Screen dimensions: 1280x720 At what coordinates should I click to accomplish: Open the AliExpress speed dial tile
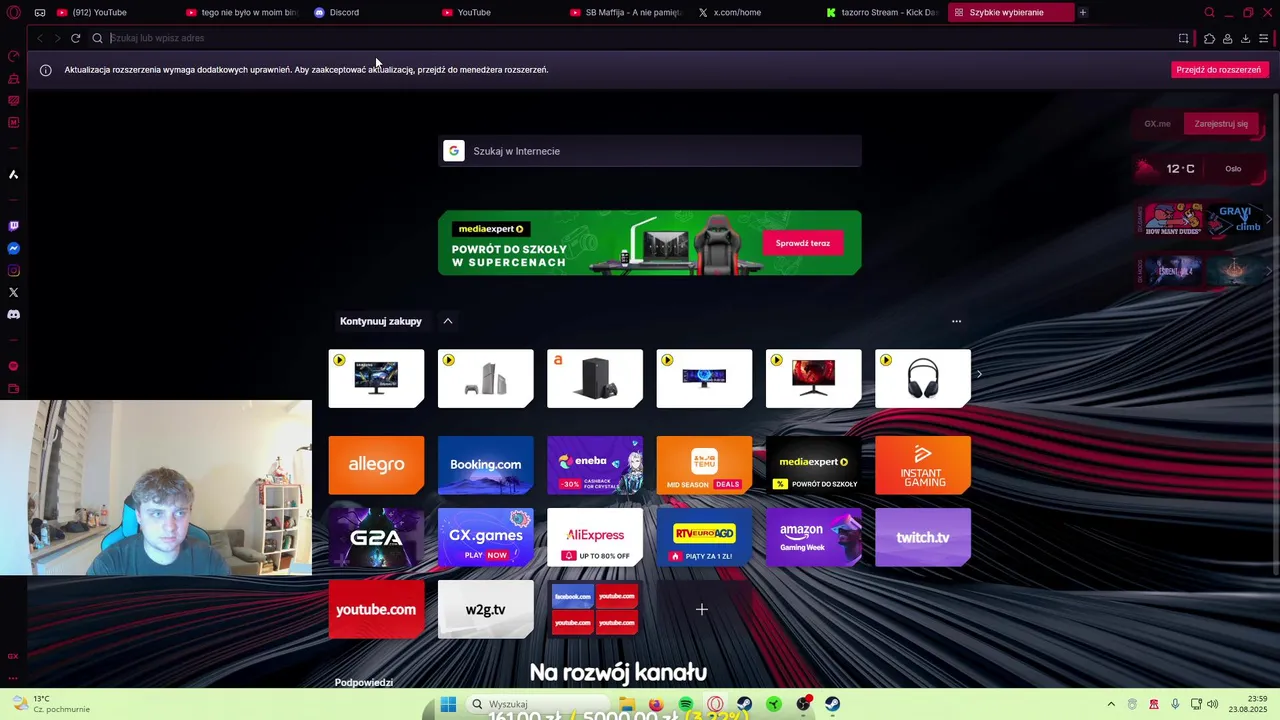pyautogui.click(x=595, y=537)
